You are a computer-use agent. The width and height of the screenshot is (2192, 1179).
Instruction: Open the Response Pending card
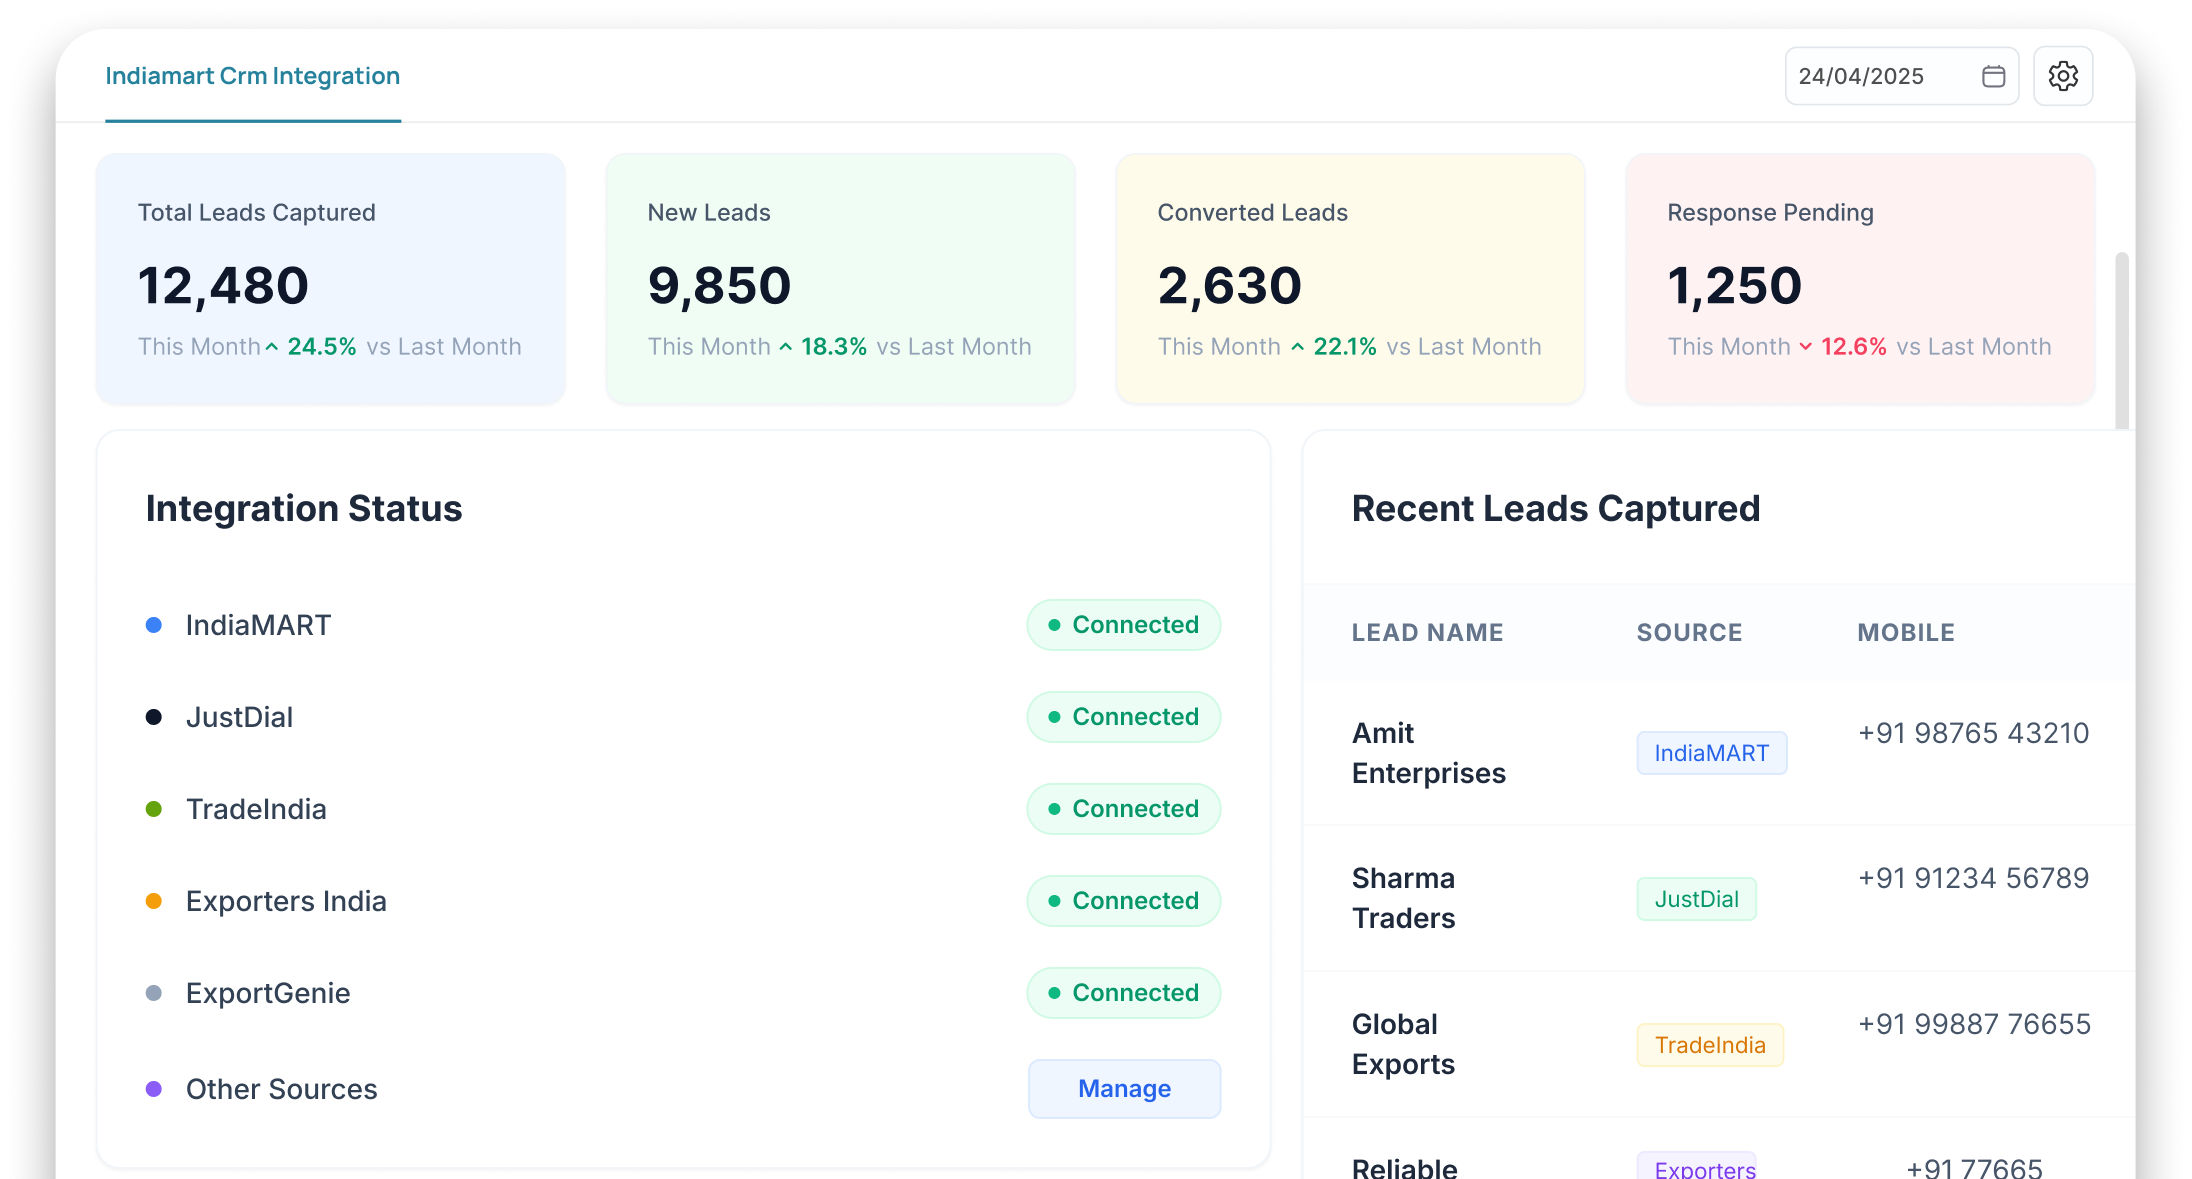pos(1861,279)
